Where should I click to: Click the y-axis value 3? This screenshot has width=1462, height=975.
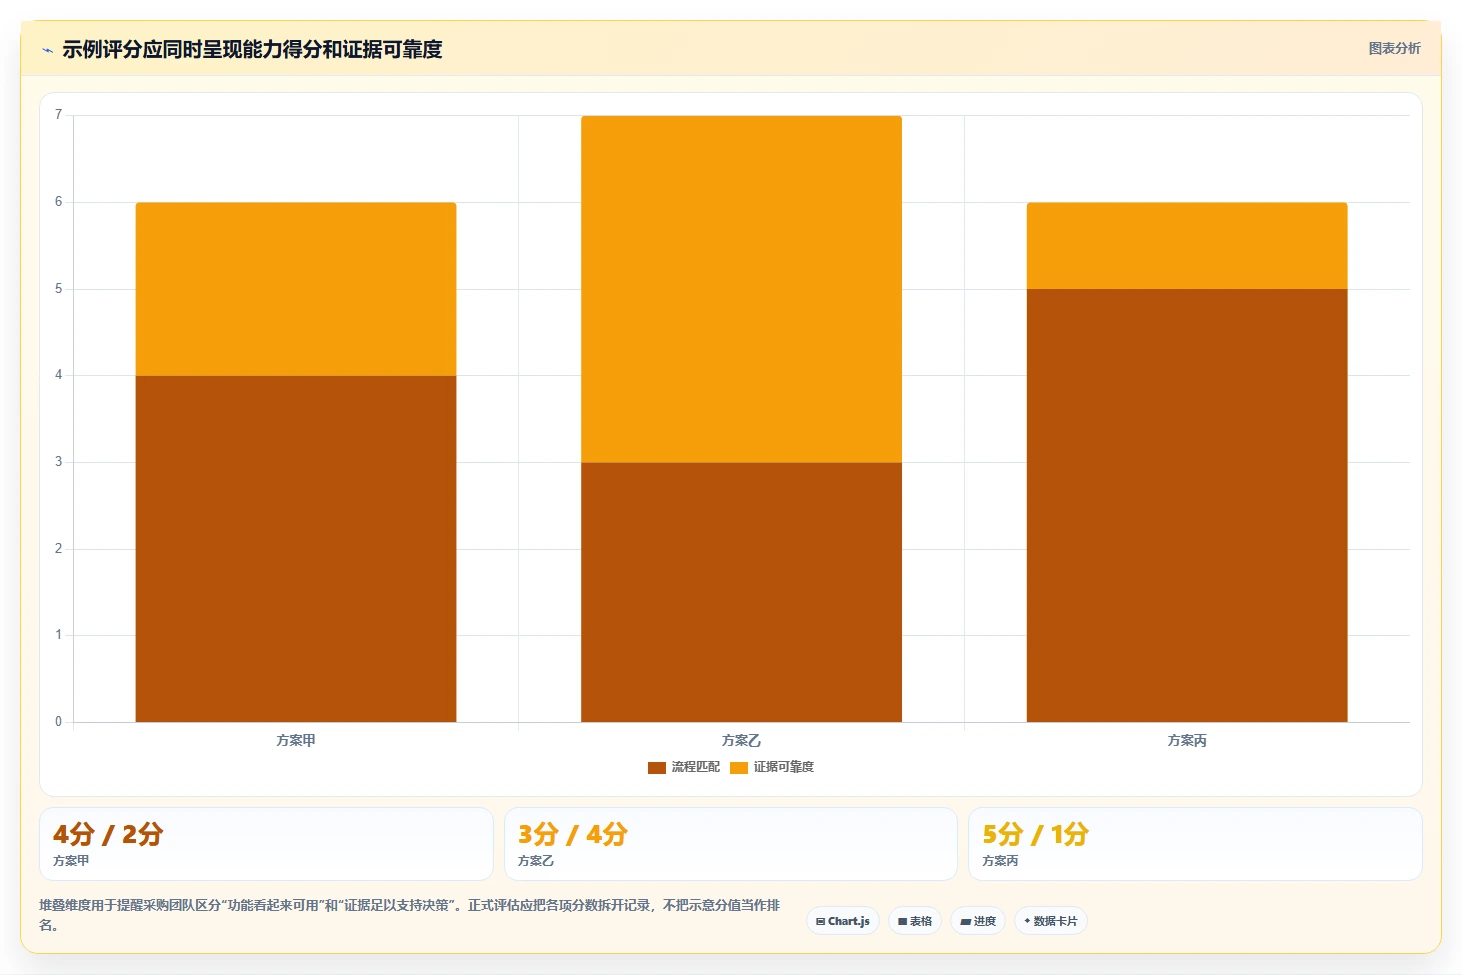[58, 462]
